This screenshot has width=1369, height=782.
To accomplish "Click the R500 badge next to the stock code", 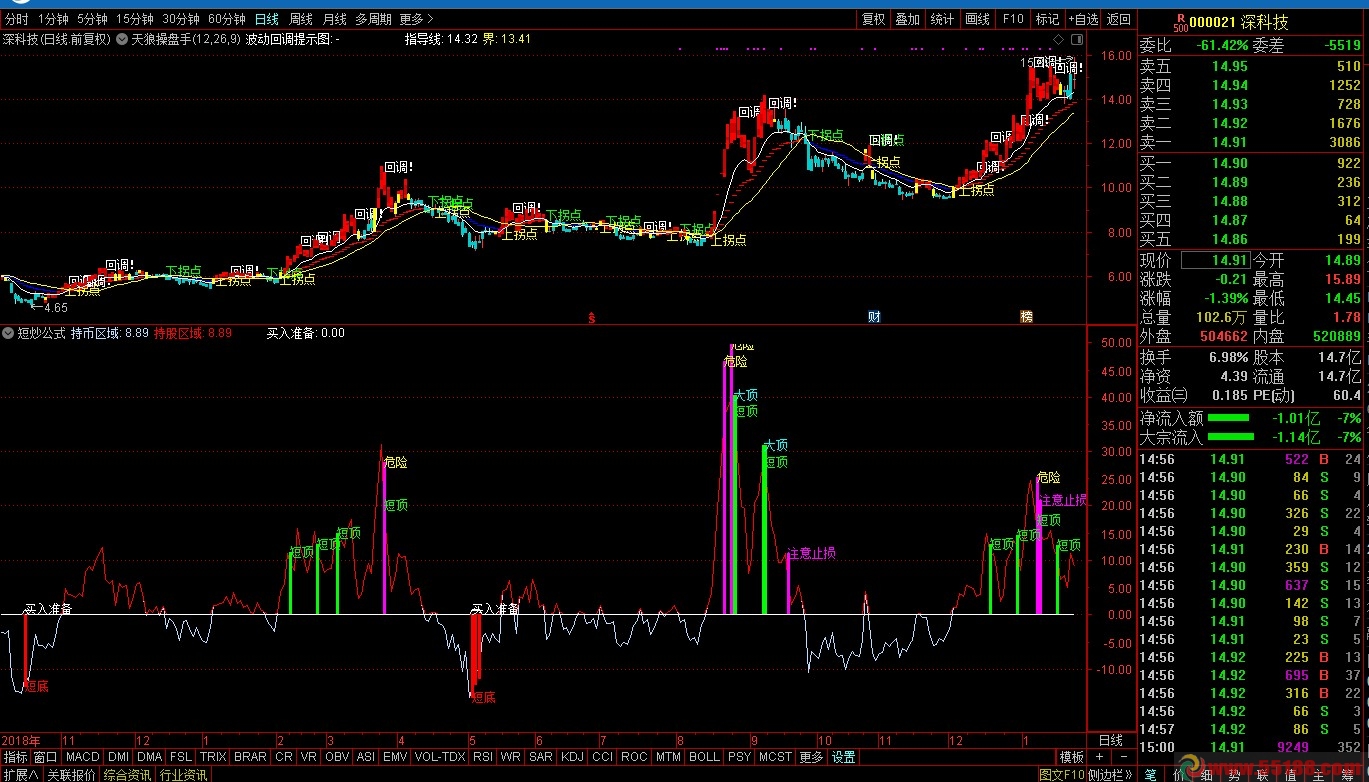I will coord(1181,22).
